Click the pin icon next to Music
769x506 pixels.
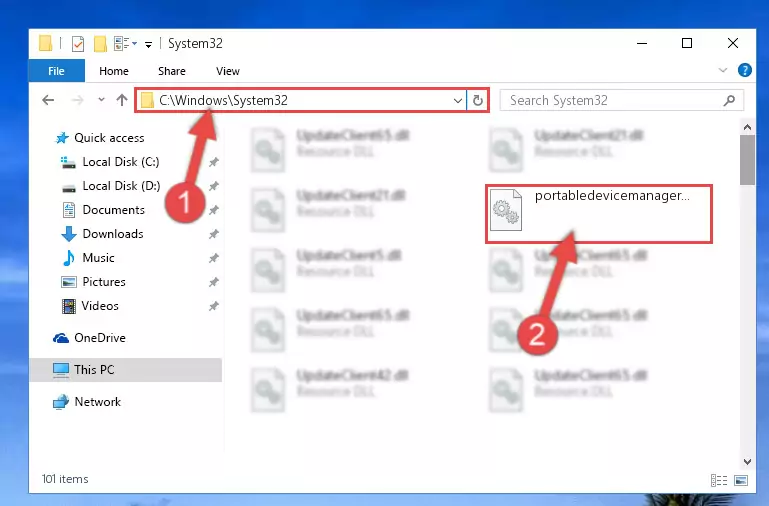point(213,258)
